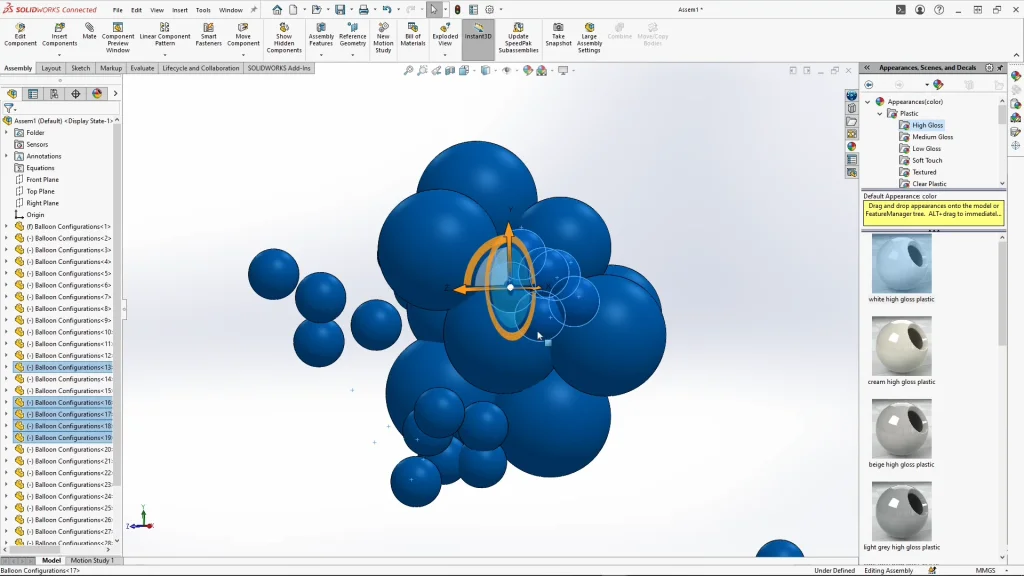Expand Balloon Configurations<1> node
The height and width of the screenshot is (576, 1024).
pos(7,227)
